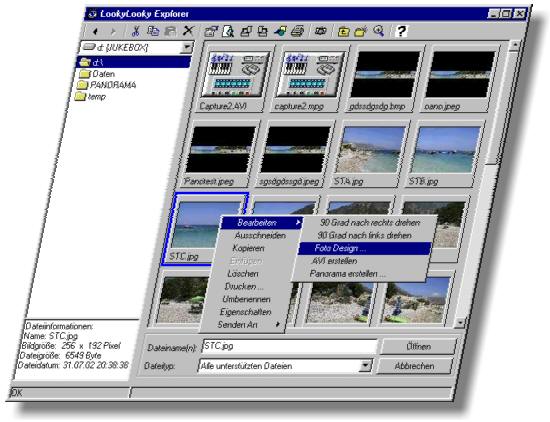The width and height of the screenshot is (550, 422).
Task: Click the teal photo design icon
Action: [x=280, y=31]
